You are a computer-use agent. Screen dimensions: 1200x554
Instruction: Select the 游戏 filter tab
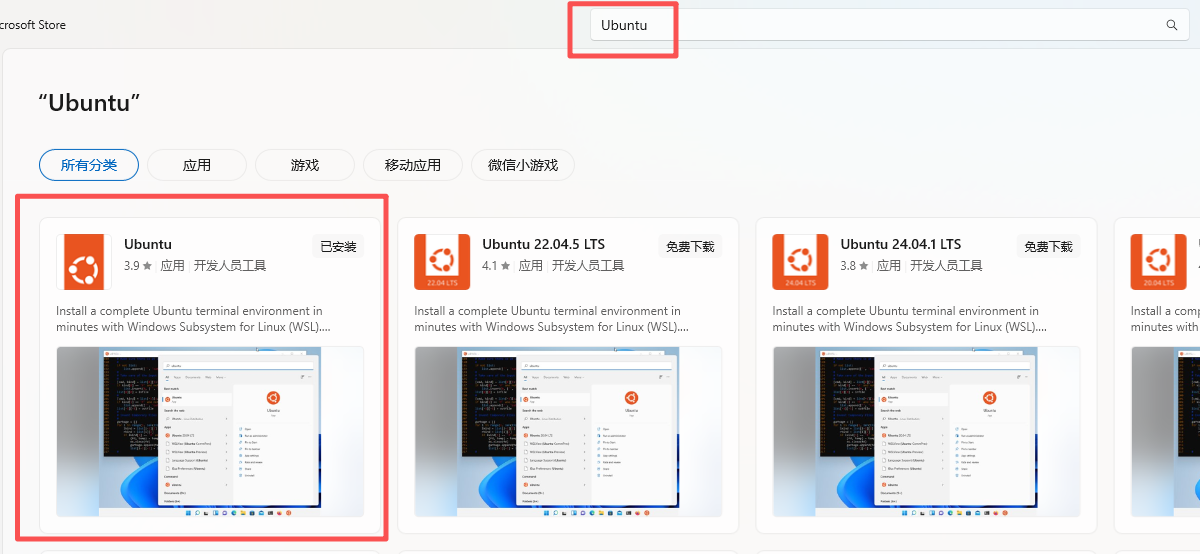pyautogui.click(x=305, y=165)
